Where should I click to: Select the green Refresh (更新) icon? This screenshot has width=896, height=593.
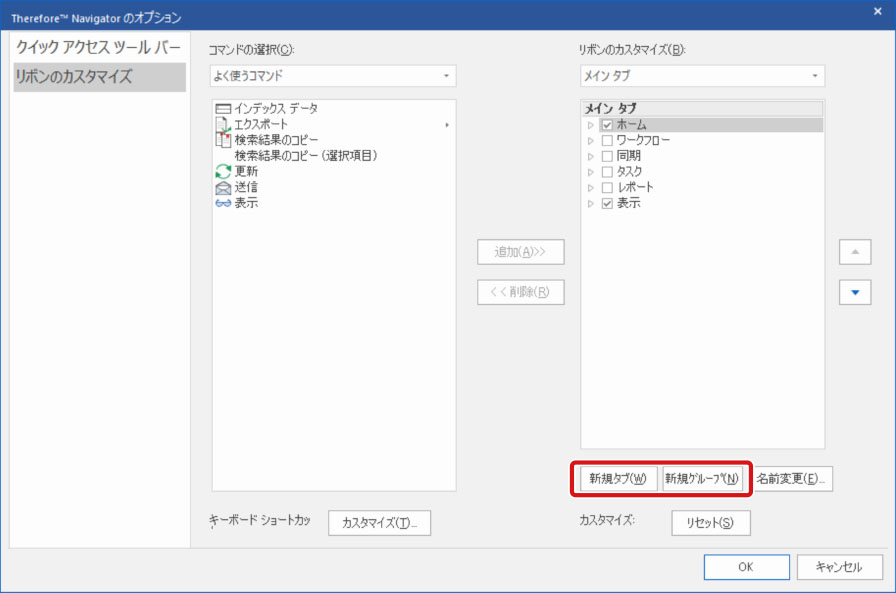click(x=223, y=172)
